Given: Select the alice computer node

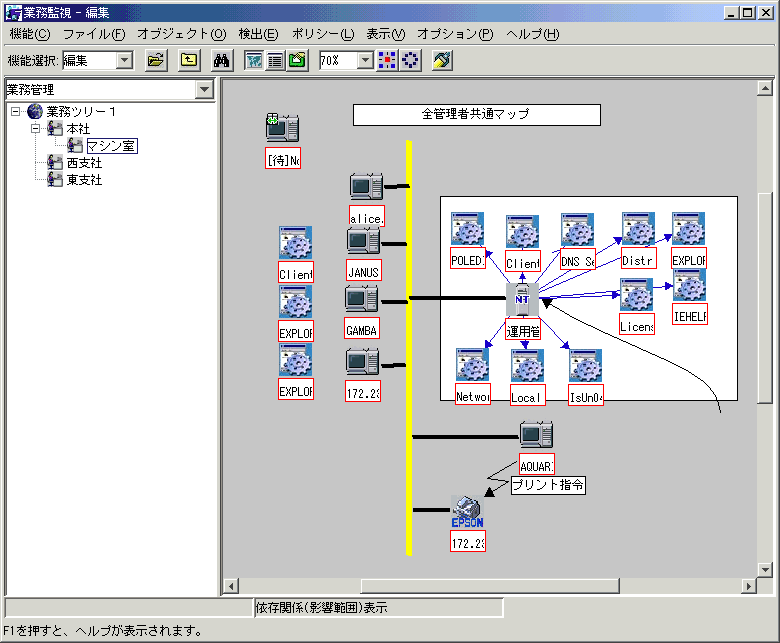Looking at the screenshot, I should click(x=367, y=187).
